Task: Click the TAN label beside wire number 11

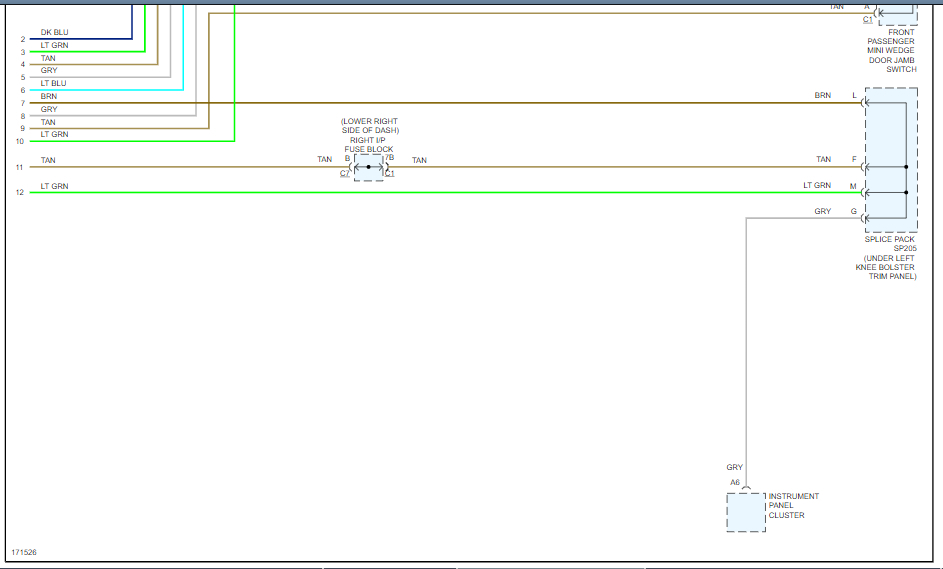Action: click(48, 160)
